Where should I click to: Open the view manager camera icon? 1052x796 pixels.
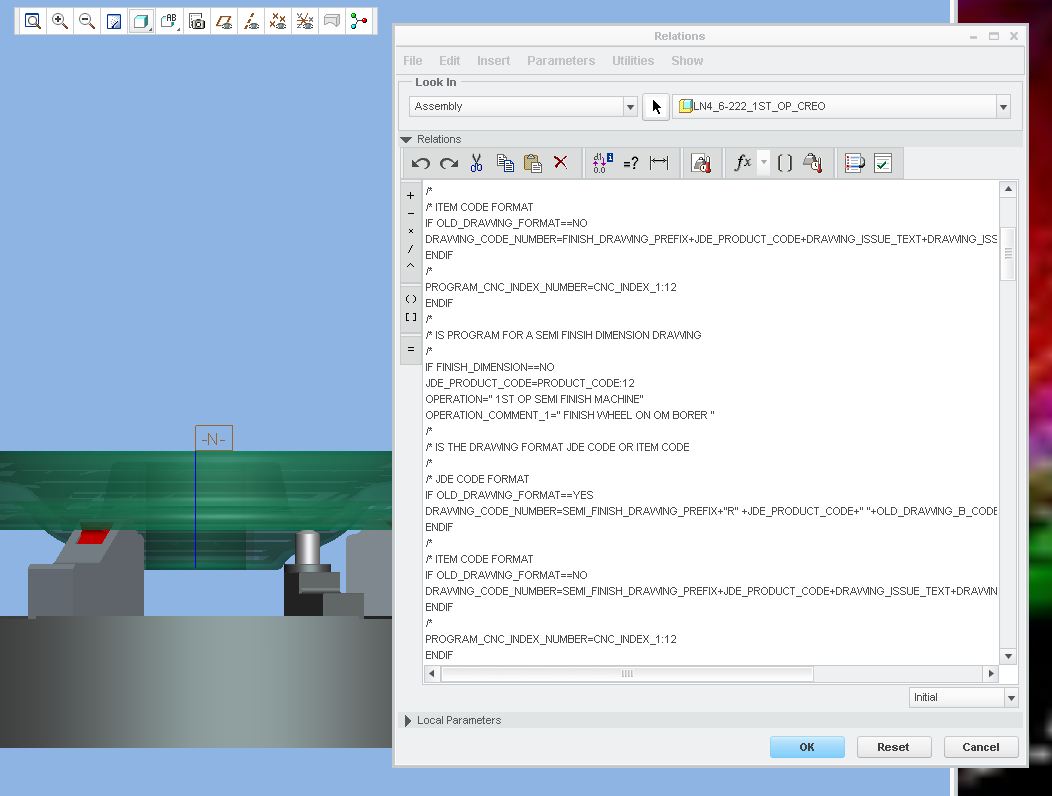(197, 21)
